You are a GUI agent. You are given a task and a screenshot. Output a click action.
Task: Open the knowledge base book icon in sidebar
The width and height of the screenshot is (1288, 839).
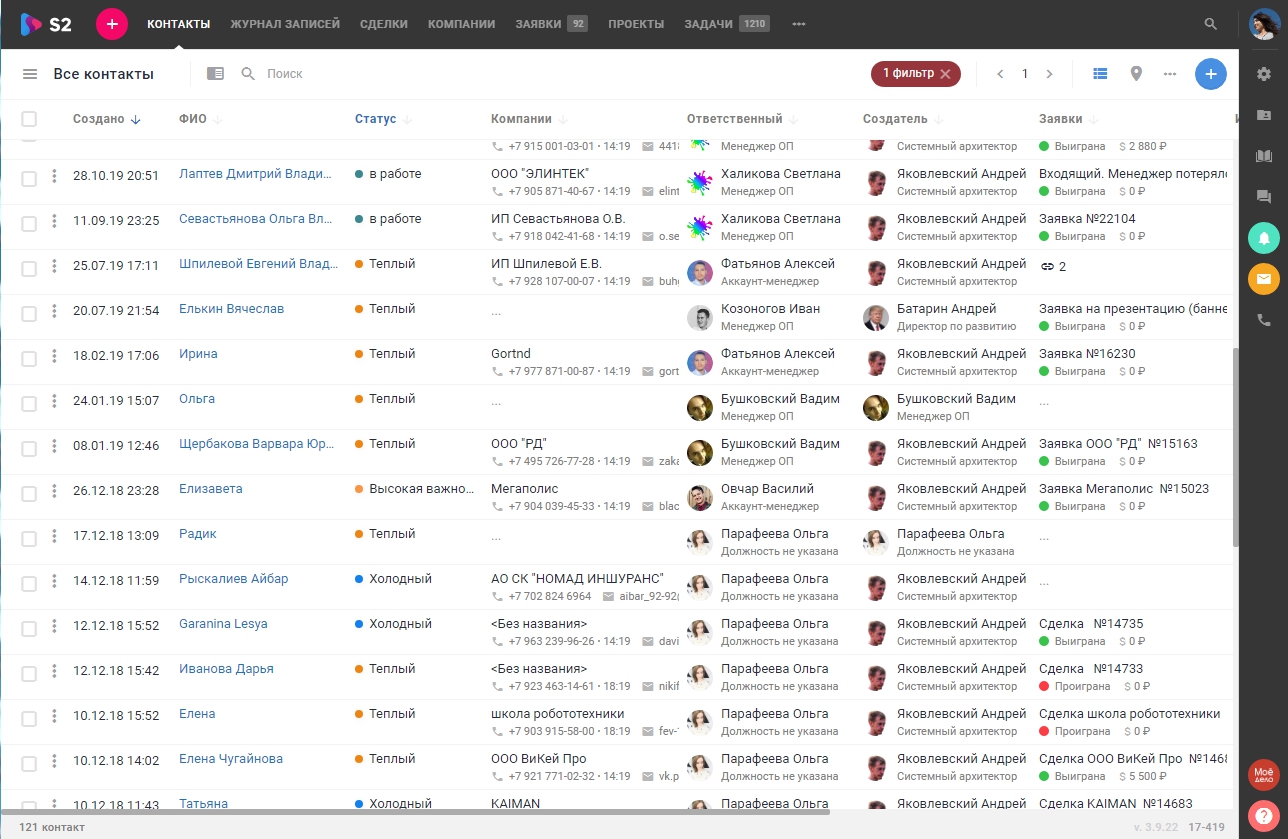tap(1263, 155)
